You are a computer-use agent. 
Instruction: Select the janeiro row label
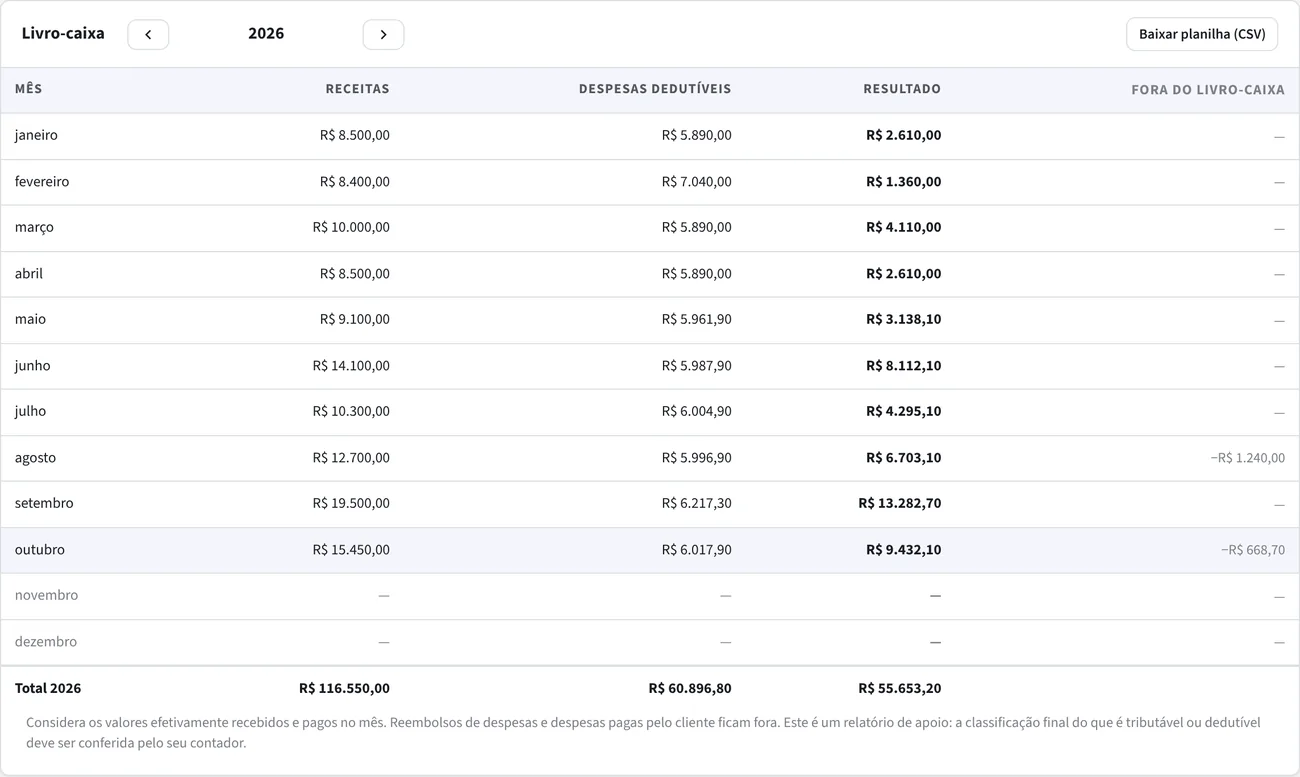(36, 135)
